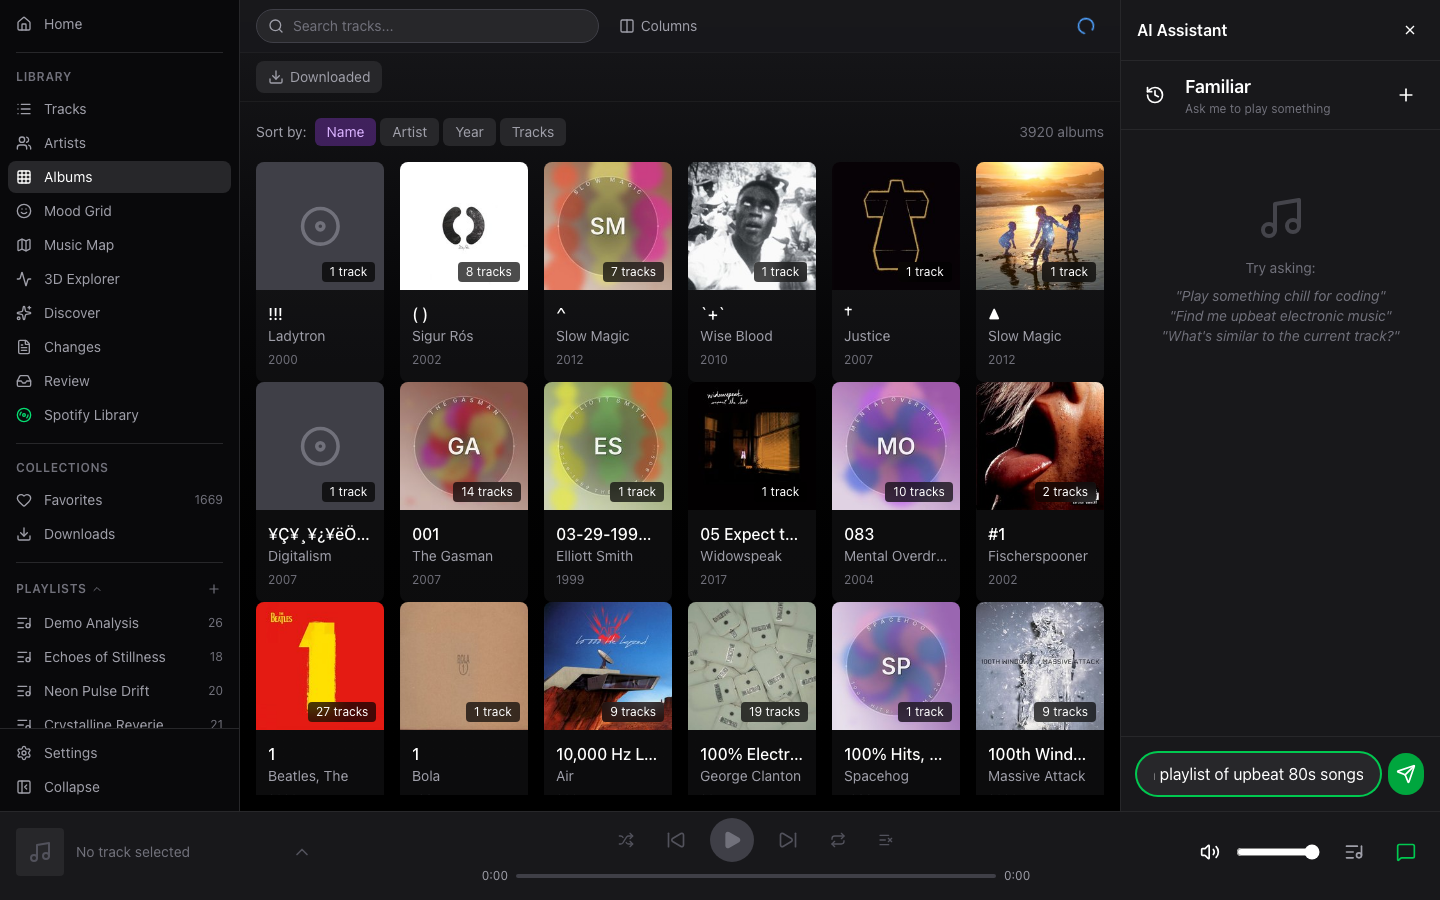Expand the now playing panel chevron
This screenshot has width=1440, height=900.
point(302,852)
